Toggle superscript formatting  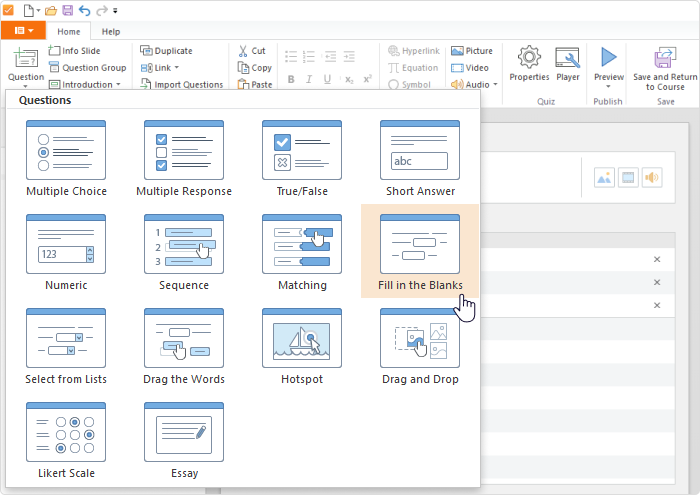(367, 79)
